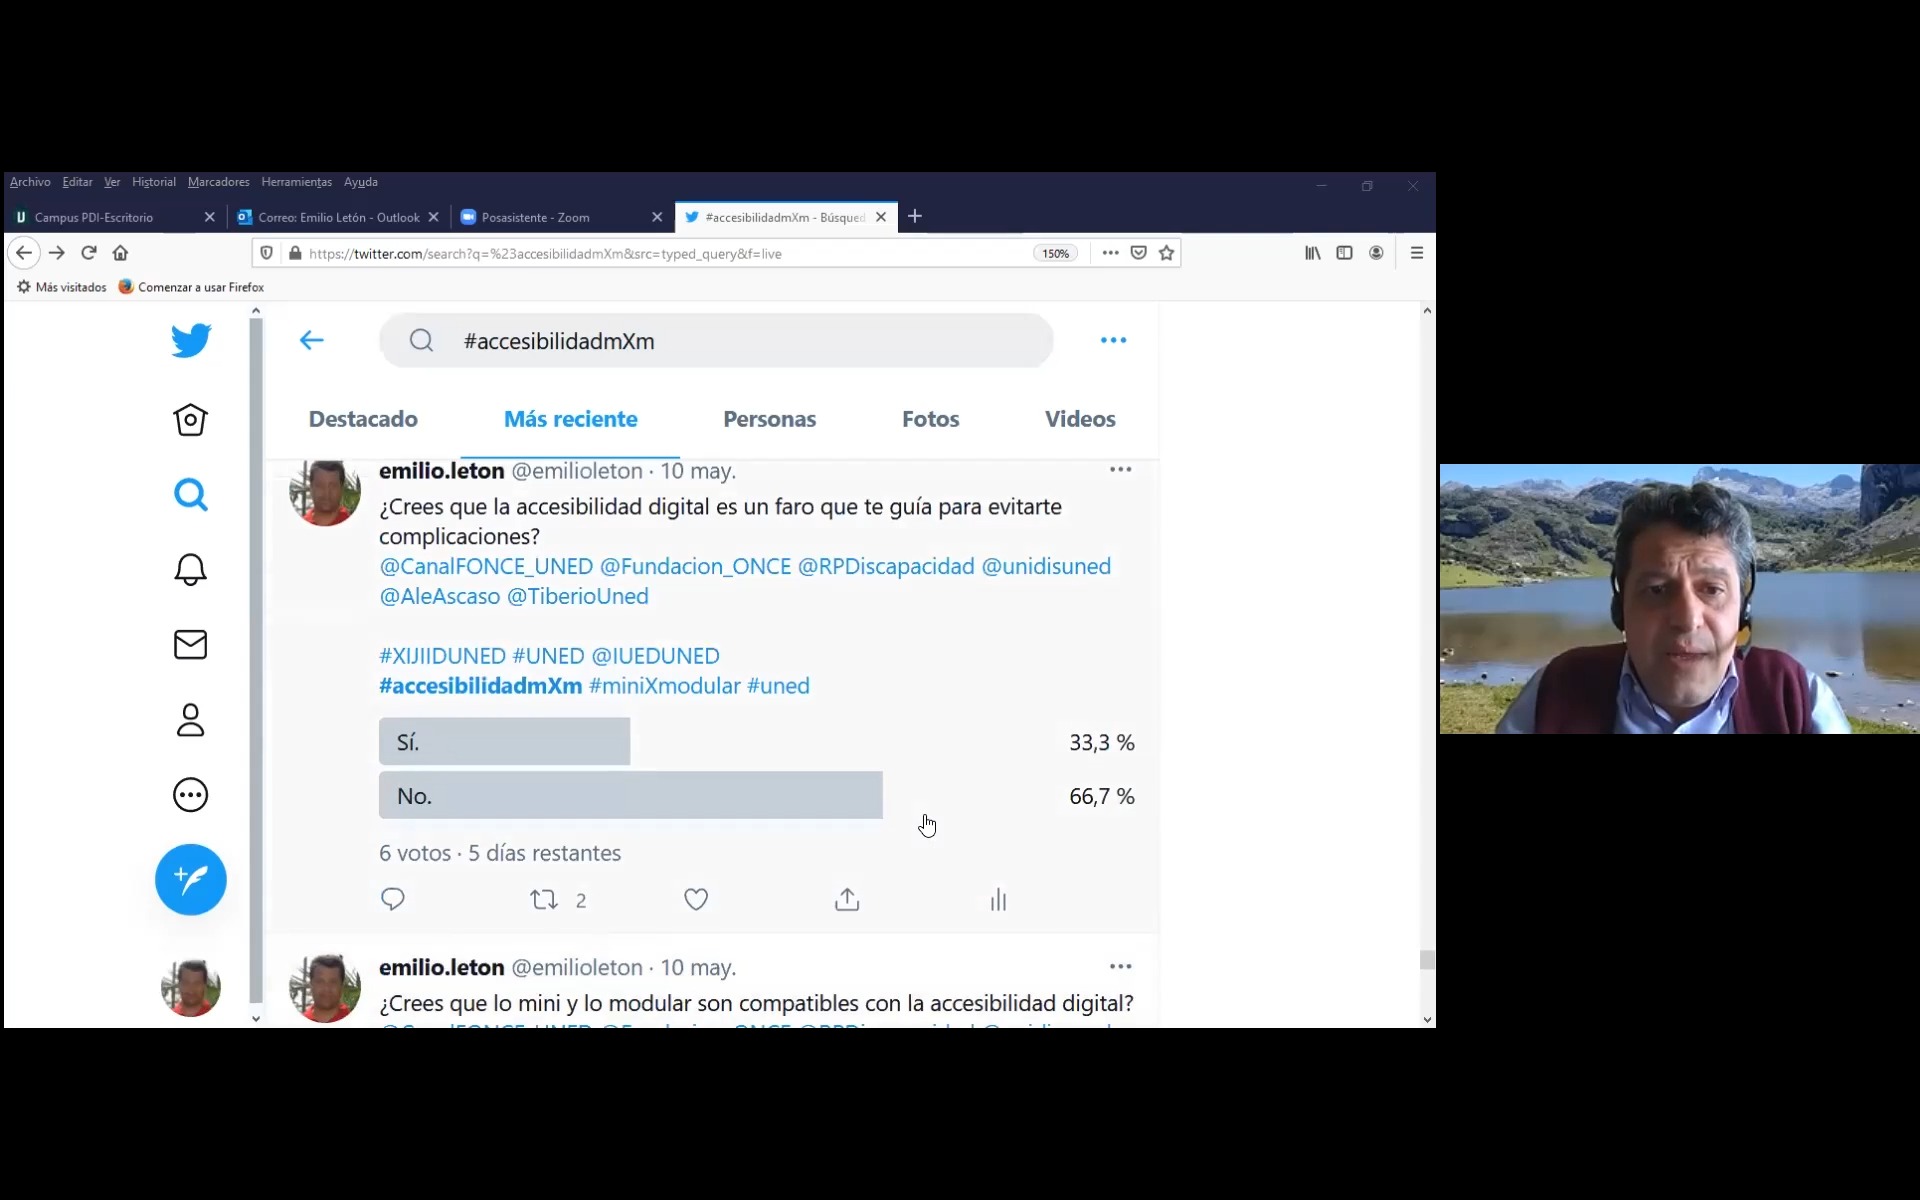
Task: Click the No. poll result bar
Action: tap(630, 796)
